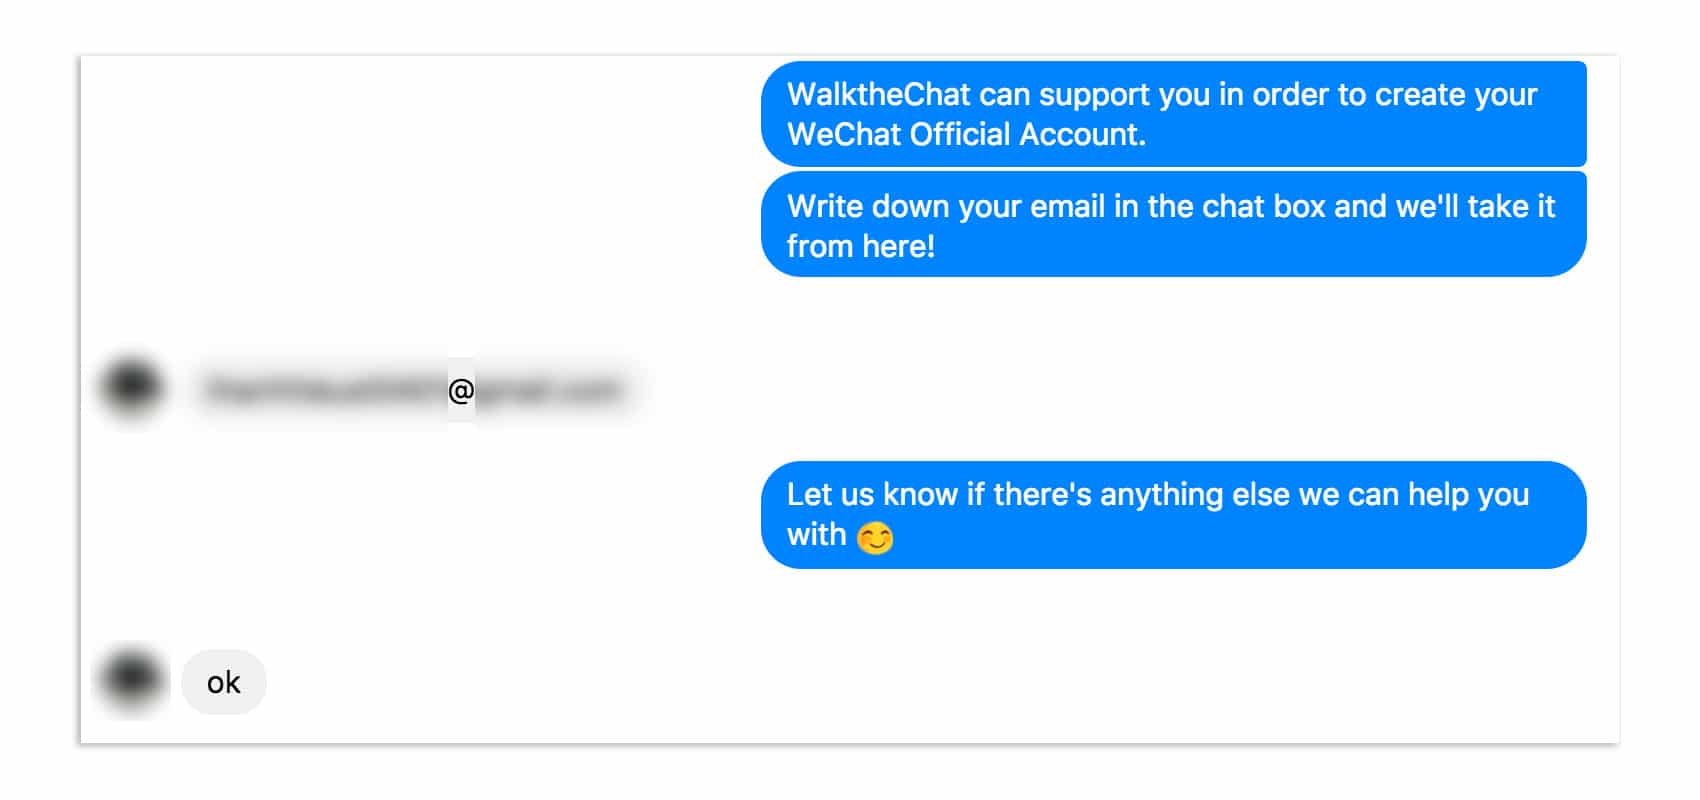1700x800 pixels.
Task: Click the word "with" before the emoji
Action: (x=817, y=535)
